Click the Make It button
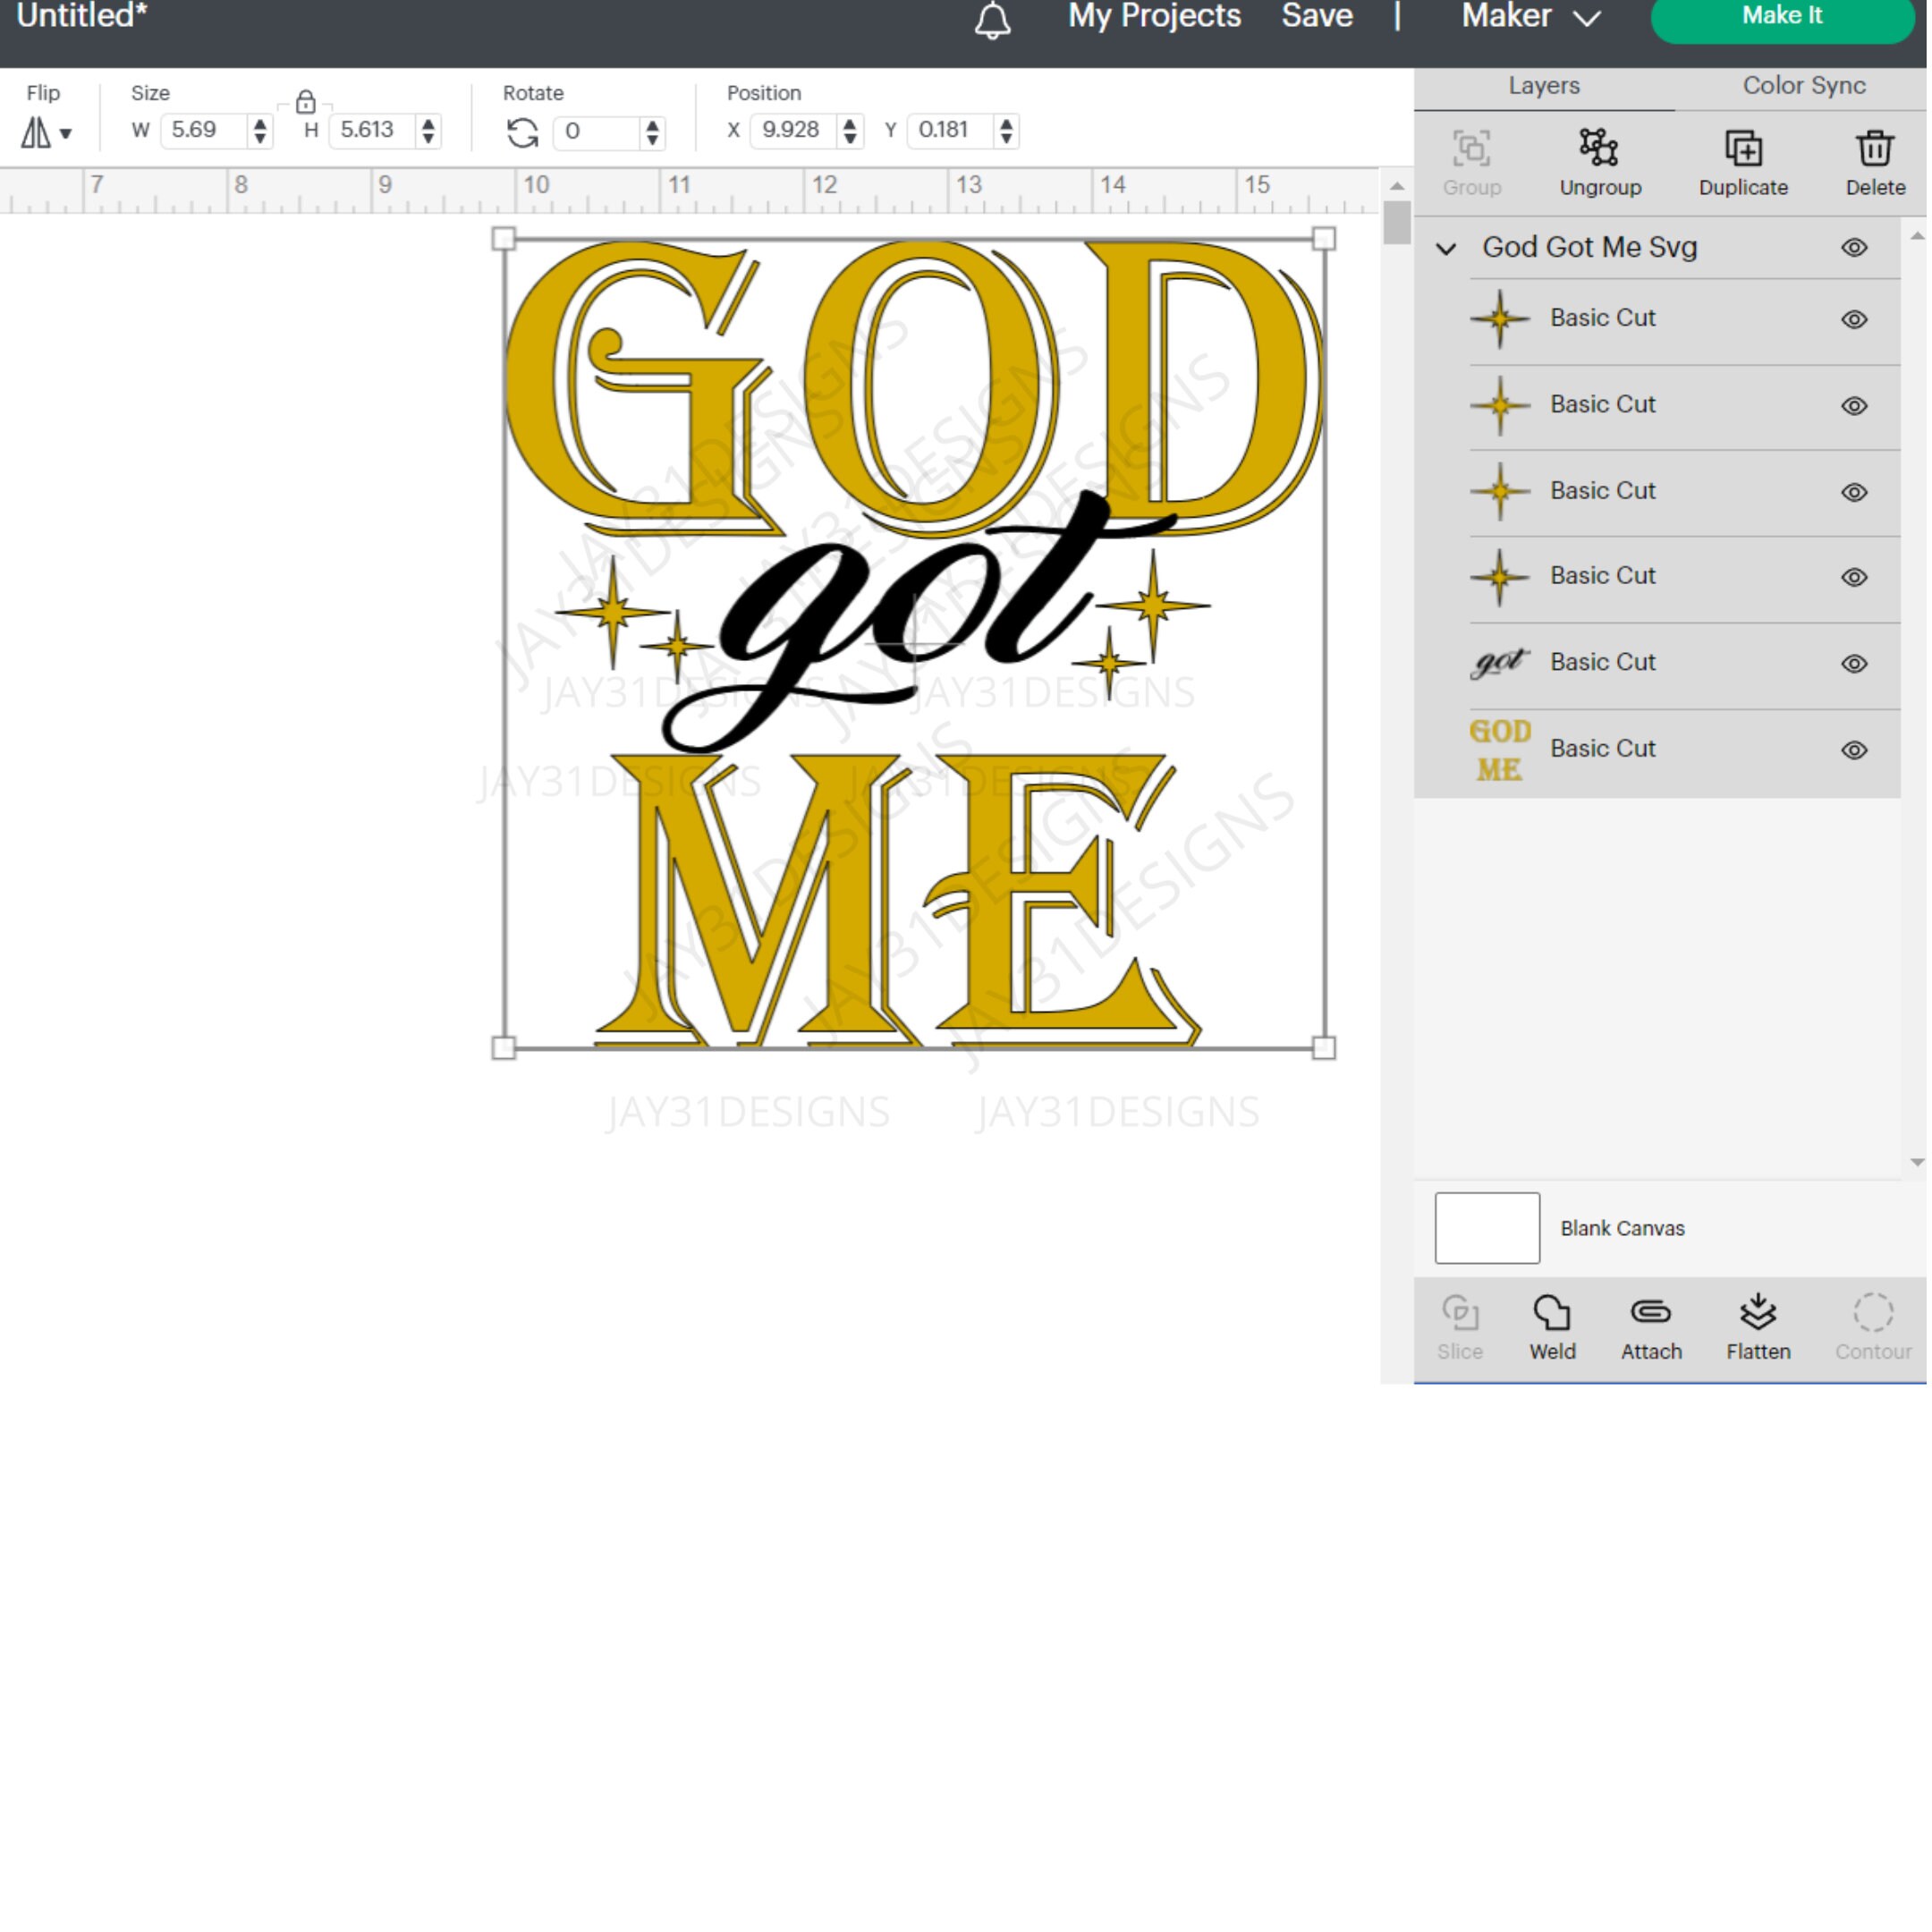This screenshot has height=1932, width=1932. tap(1781, 16)
